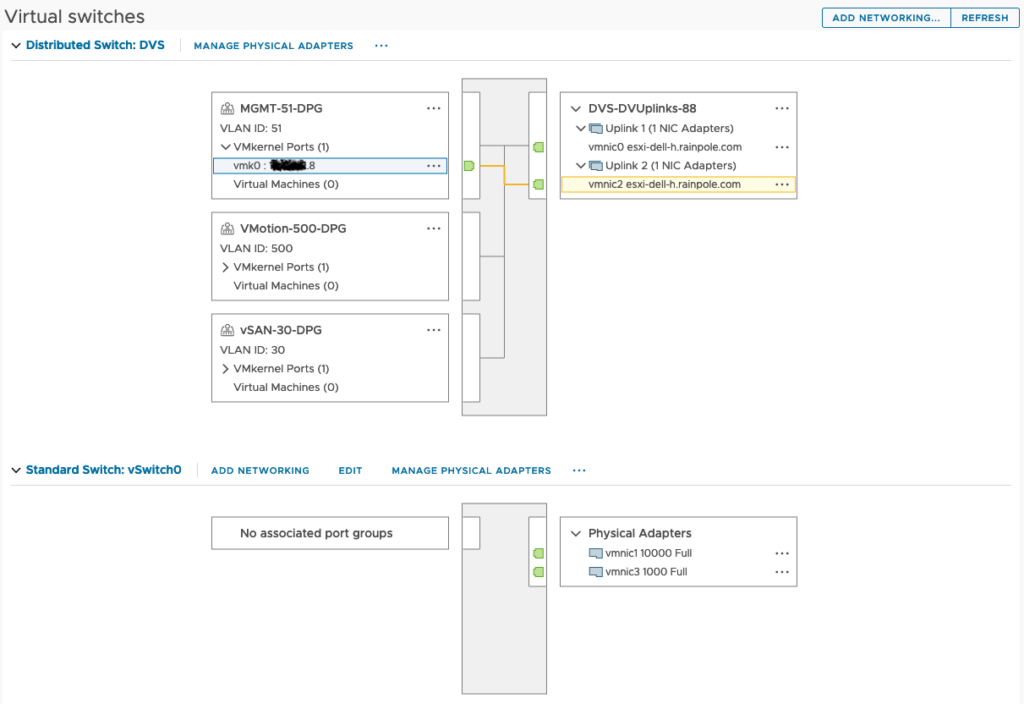Collapse the Physical Adapters list on vSwitch0
The image size is (1024, 704).
click(x=575, y=533)
